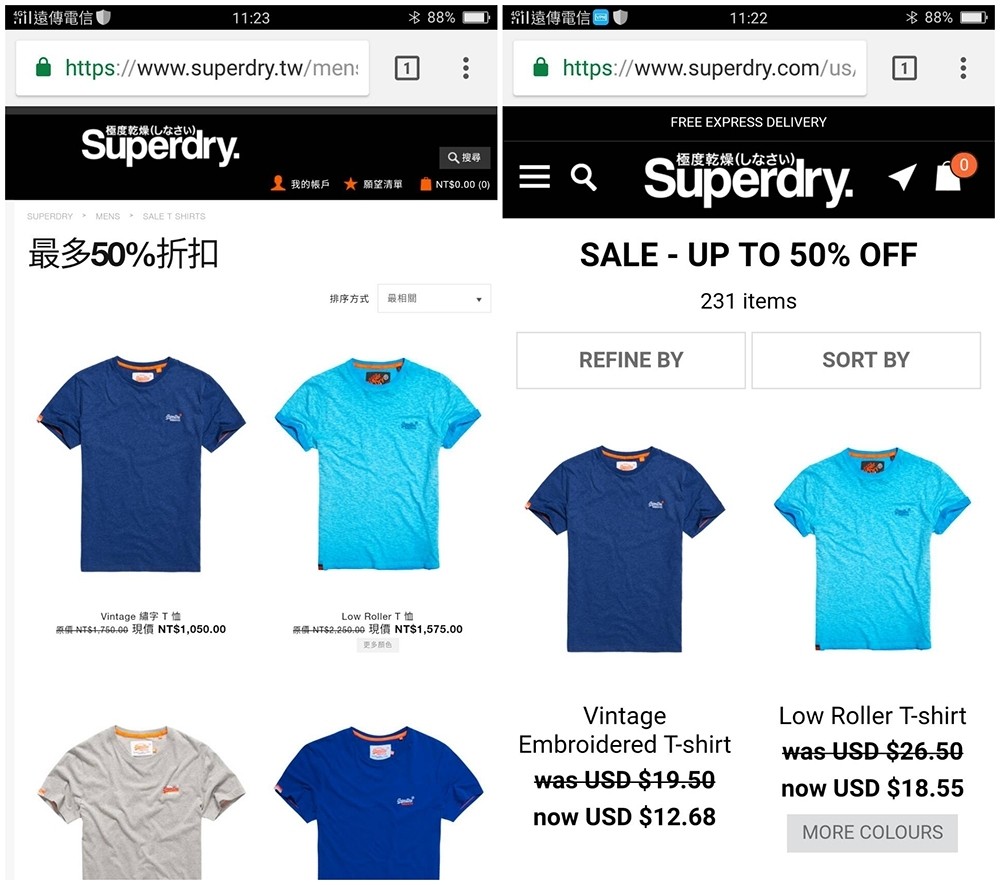Click the 搜尋 search button
The height and width of the screenshot is (885, 1000).
[x=464, y=157]
